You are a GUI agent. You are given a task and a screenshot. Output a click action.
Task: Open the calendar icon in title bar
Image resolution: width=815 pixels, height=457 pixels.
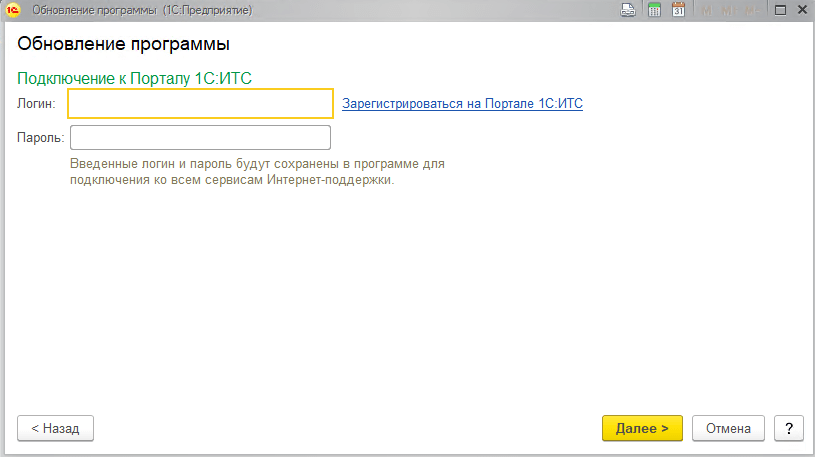[x=678, y=10]
